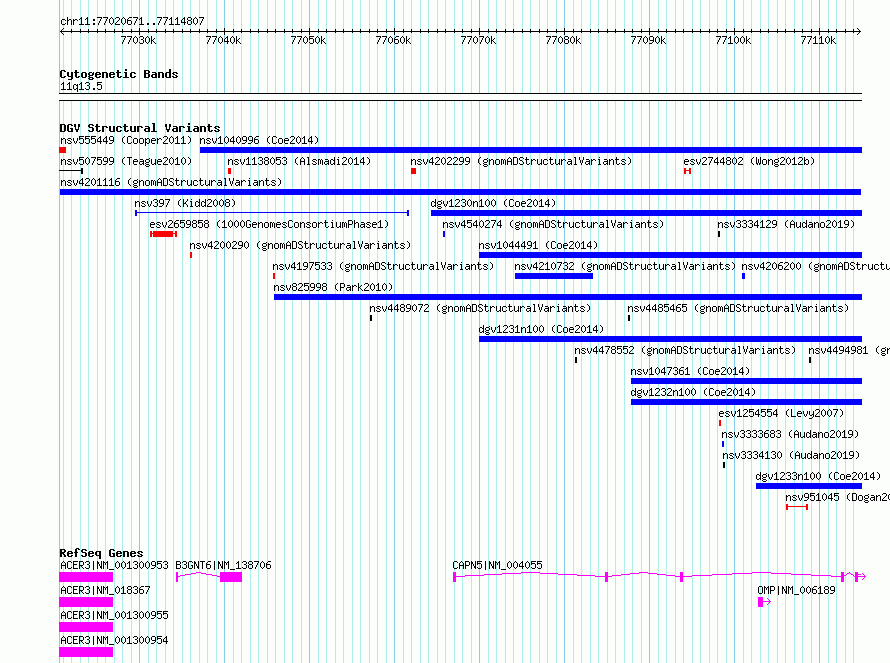Click the nsv1044491 (Coe2014) variant bar
The image size is (890, 663).
[670, 255]
